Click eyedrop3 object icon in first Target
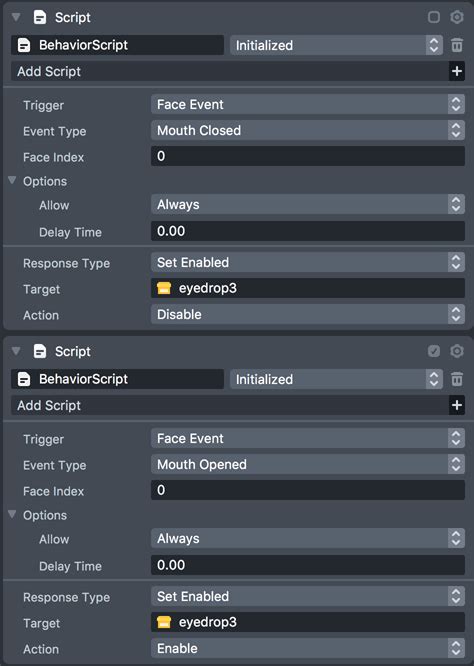 pos(164,288)
